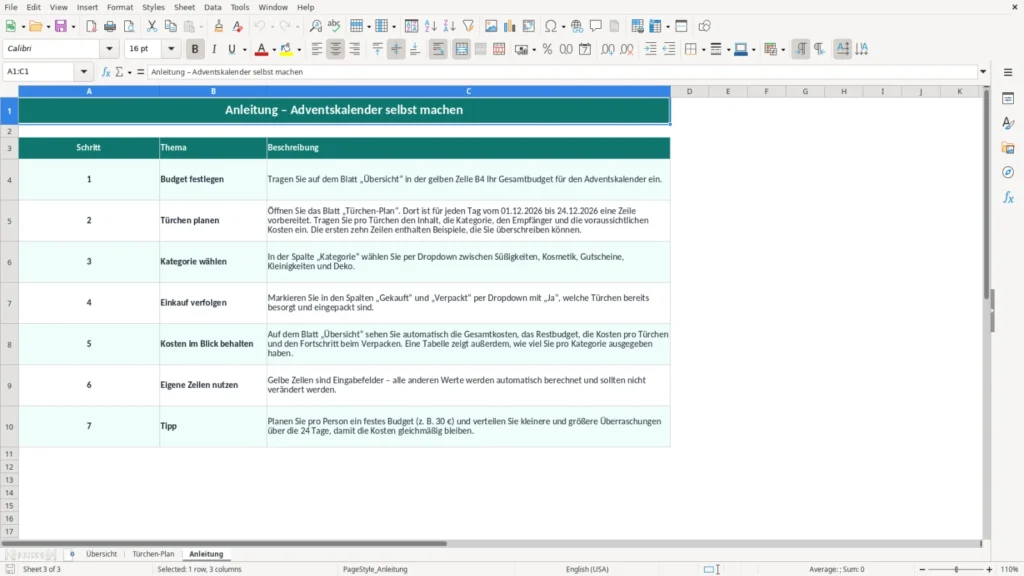This screenshot has height=576, width=1024.
Task: Expand the font name dropdown
Action: pyautogui.click(x=109, y=48)
